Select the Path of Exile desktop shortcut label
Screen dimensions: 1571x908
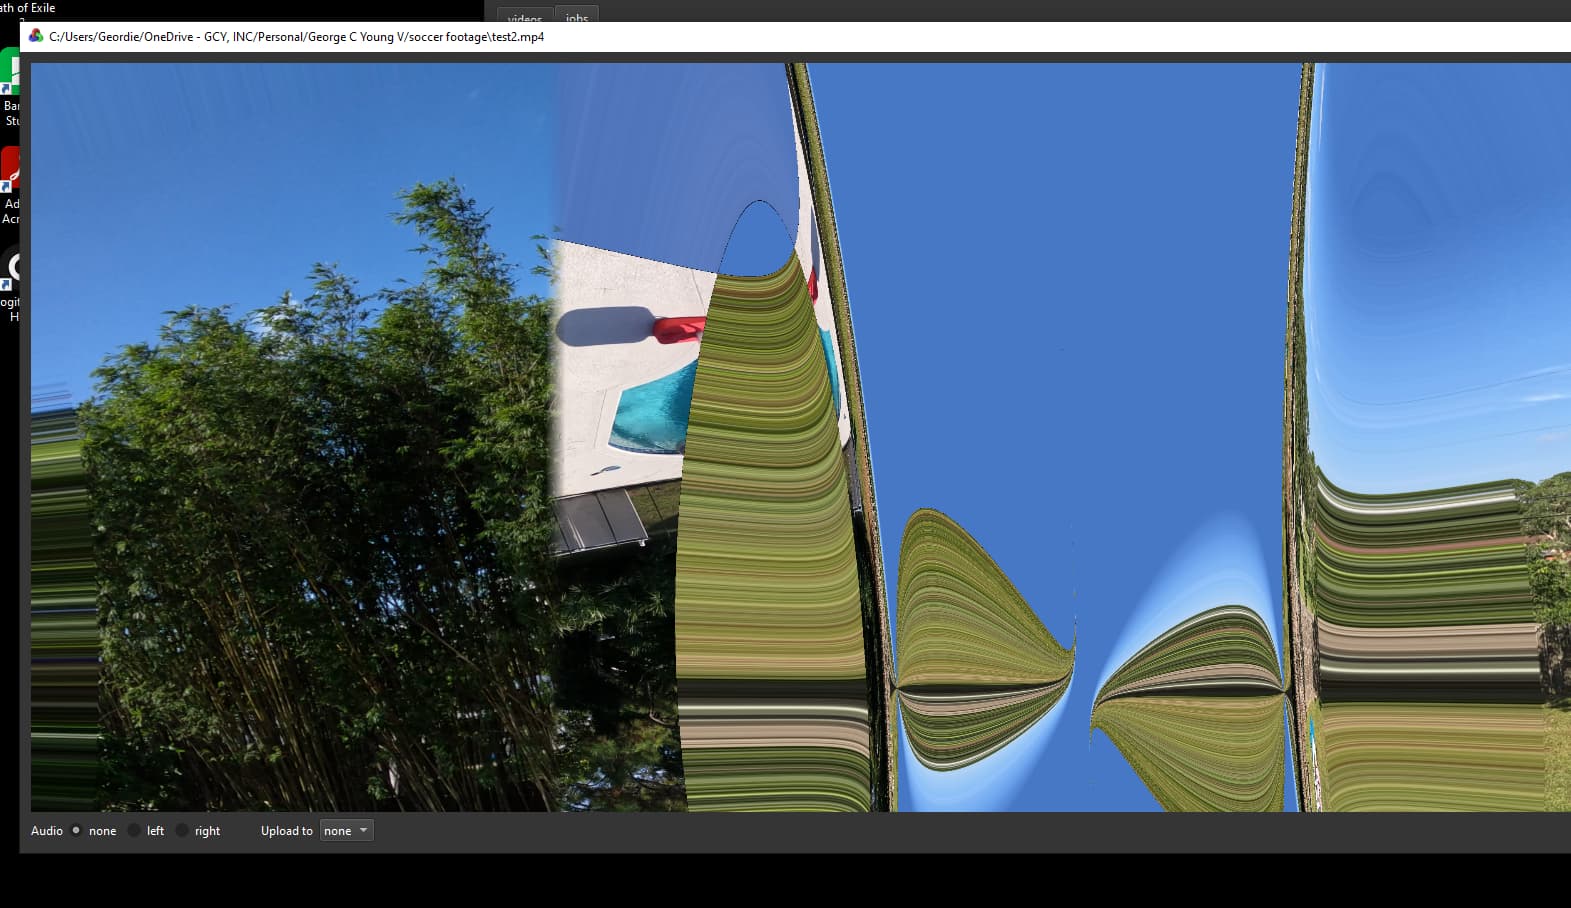point(28,8)
